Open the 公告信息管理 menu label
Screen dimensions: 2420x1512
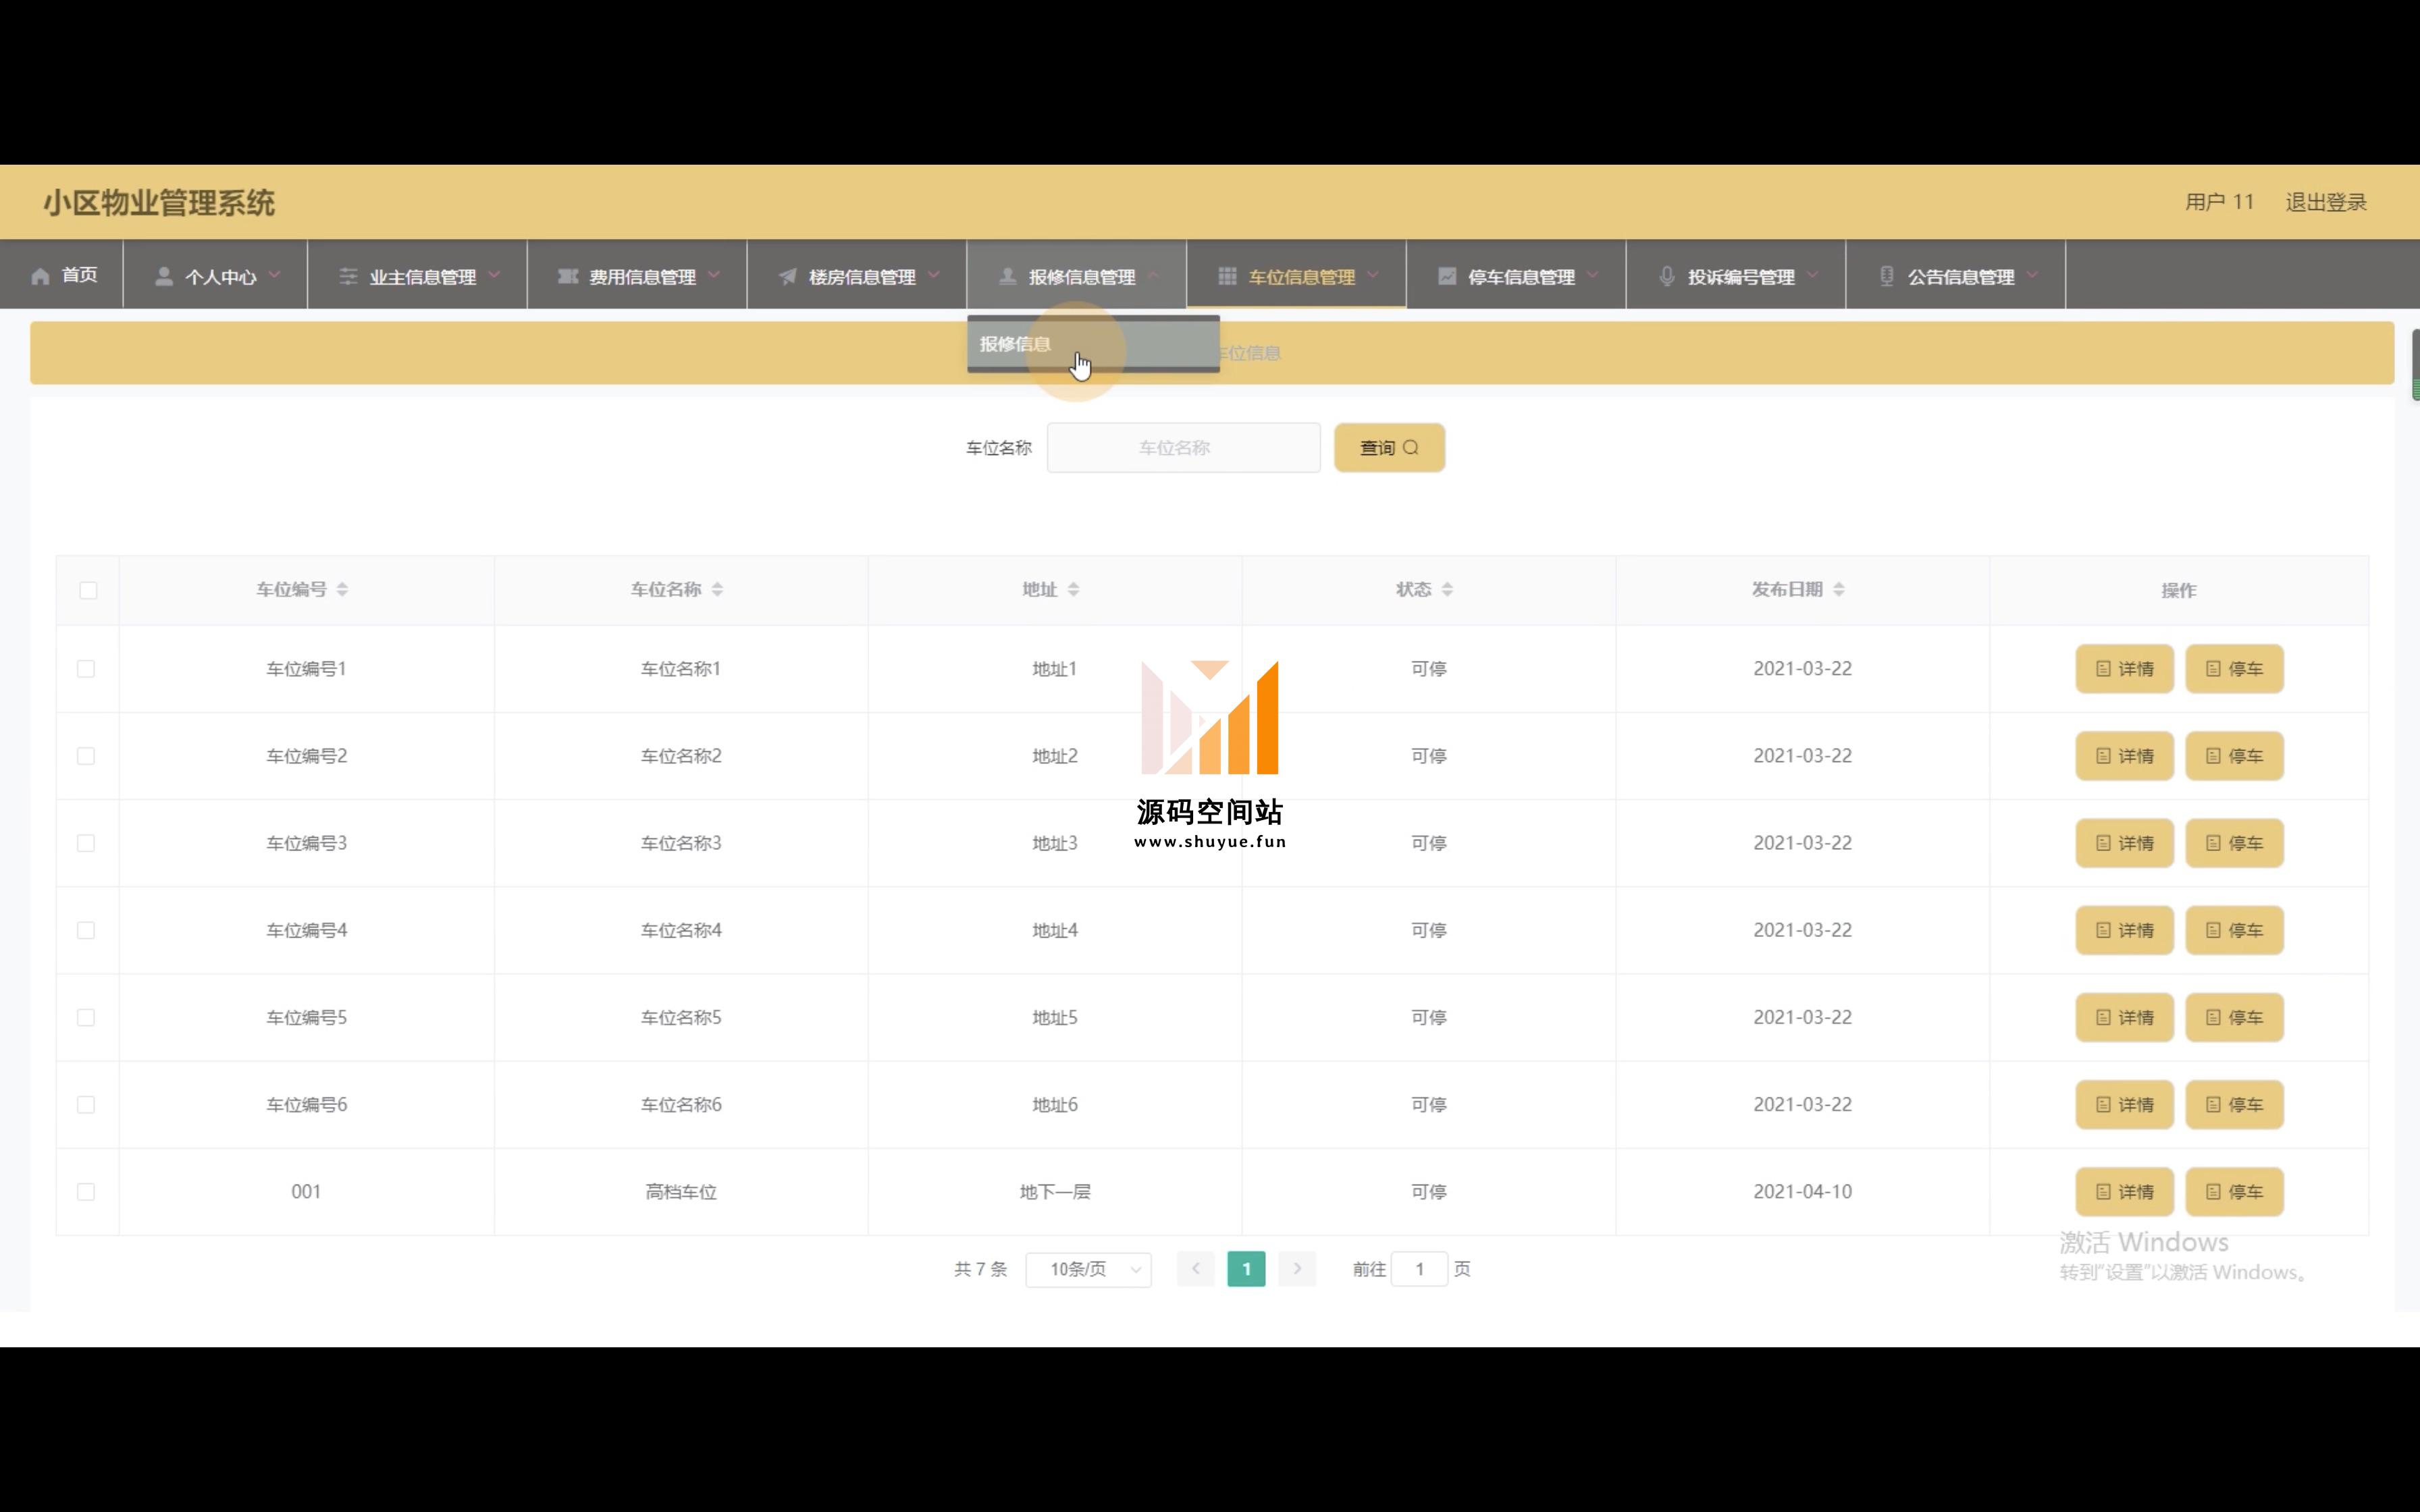[1961, 277]
